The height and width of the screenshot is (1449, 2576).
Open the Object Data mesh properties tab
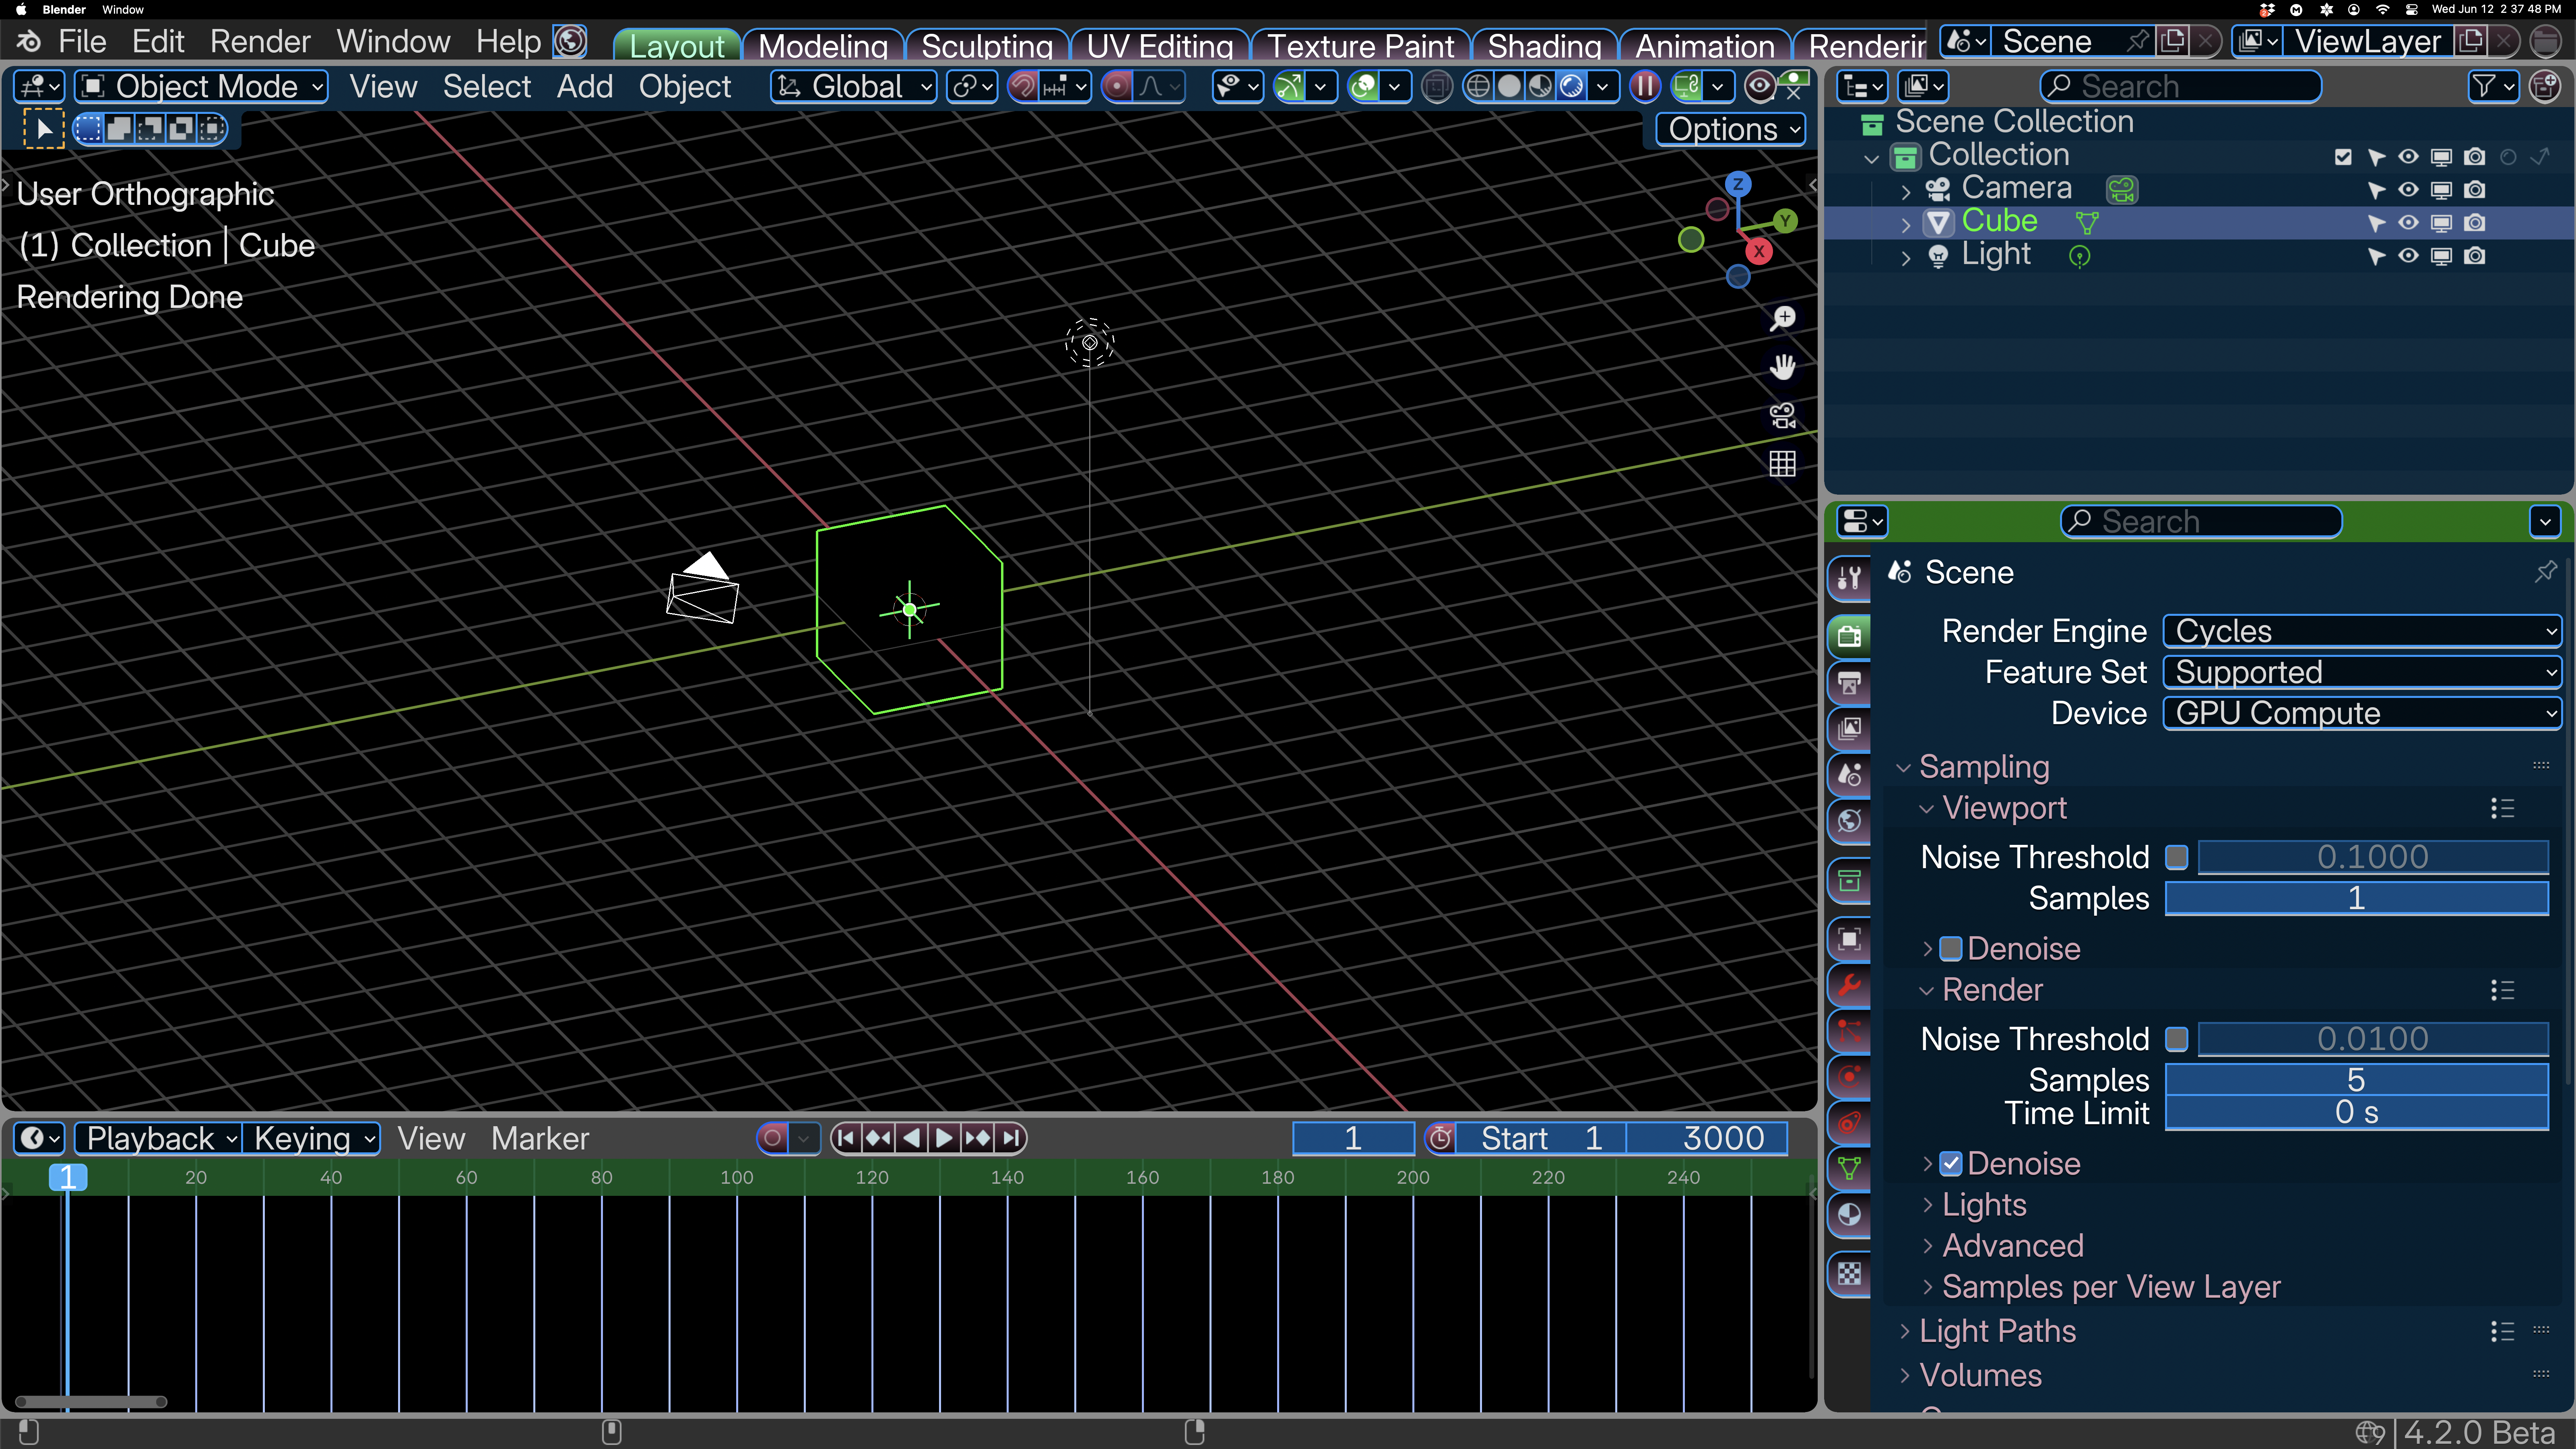click(1849, 1169)
